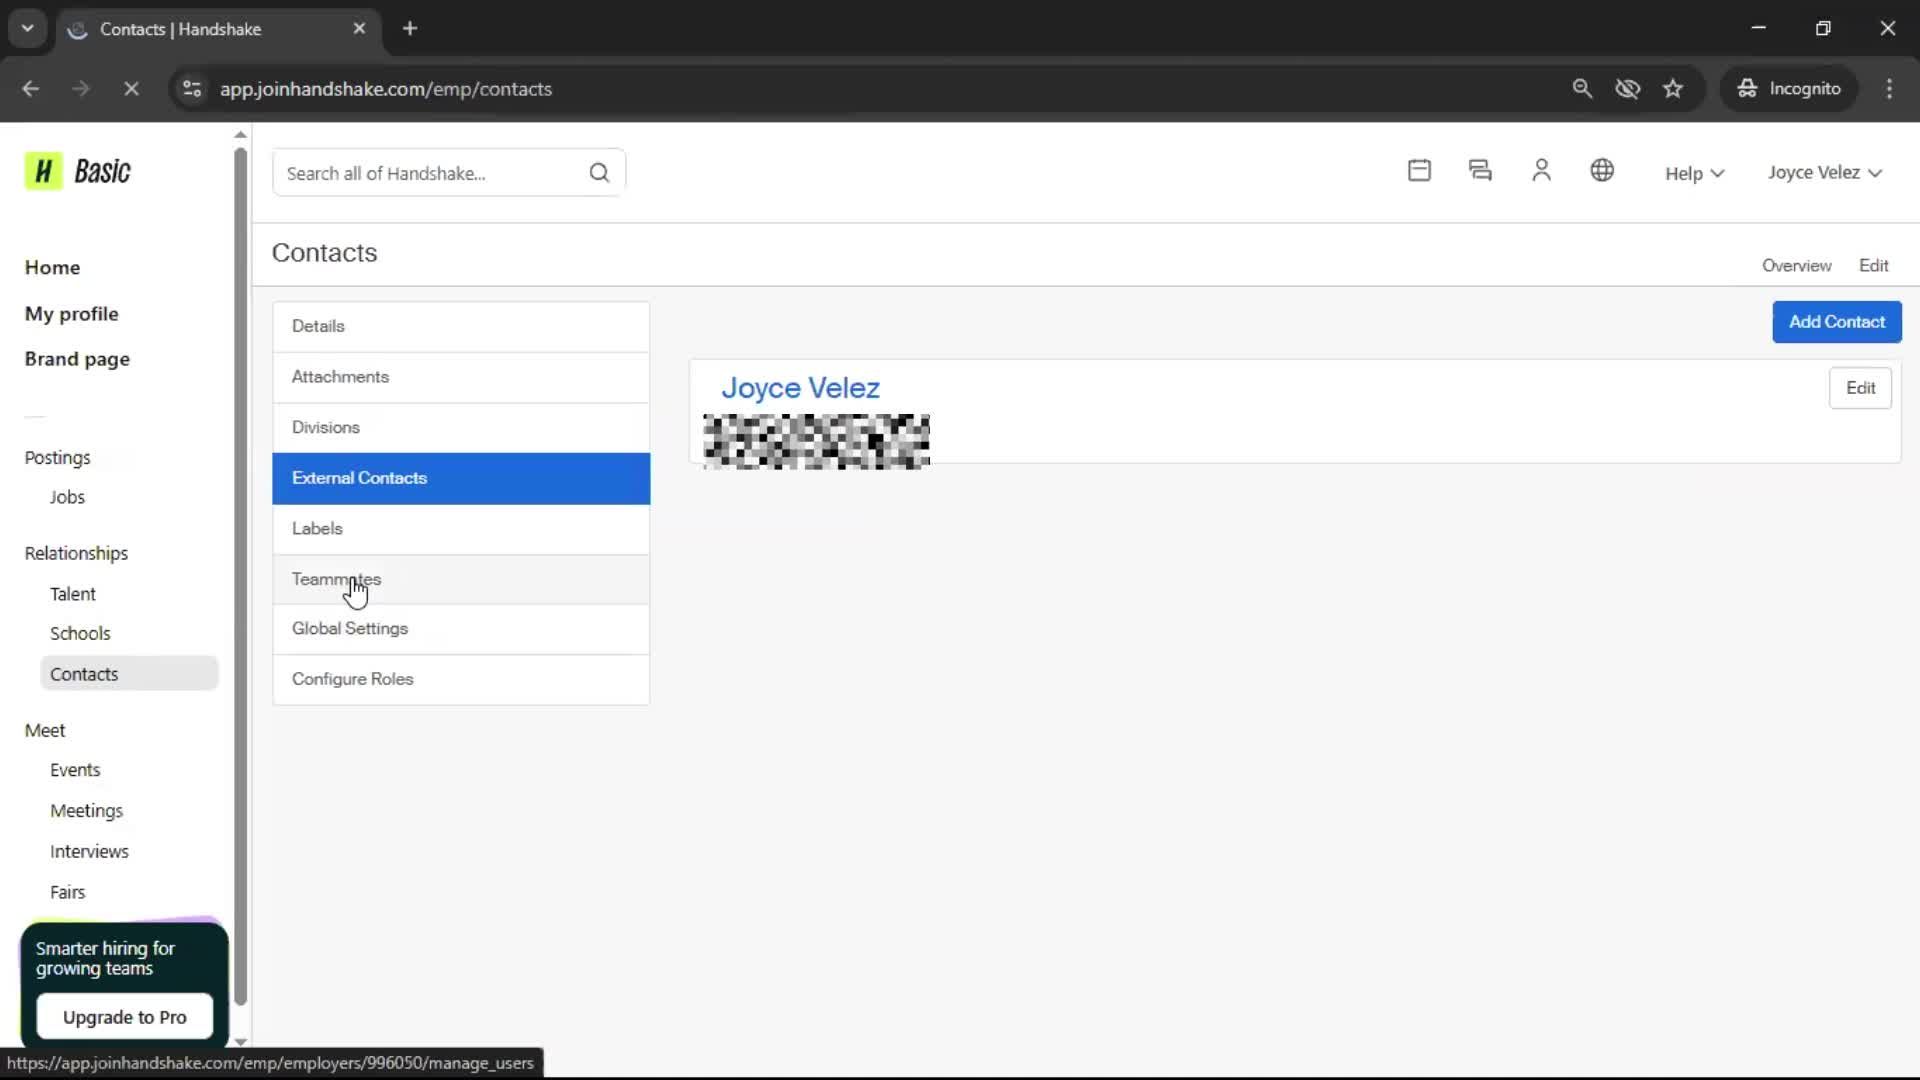Click the Postings section label
Screen dimensions: 1920x1080
click(57, 458)
